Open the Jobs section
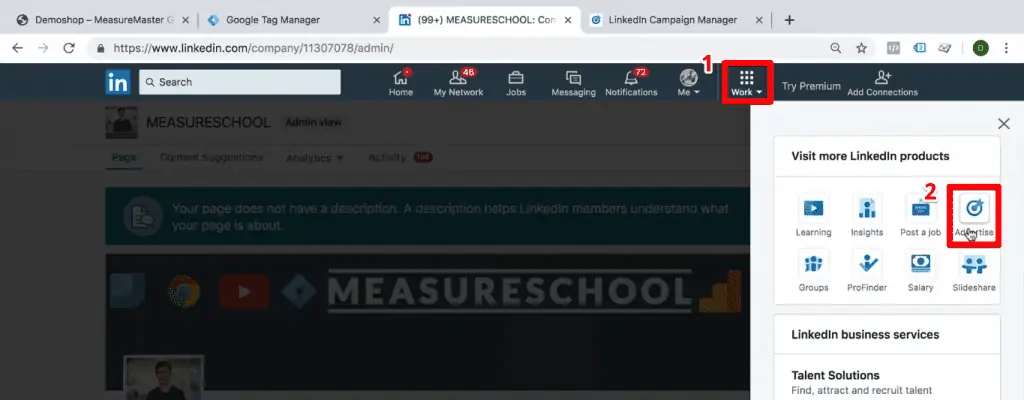Image resolution: width=1024 pixels, height=400 pixels. pos(516,83)
